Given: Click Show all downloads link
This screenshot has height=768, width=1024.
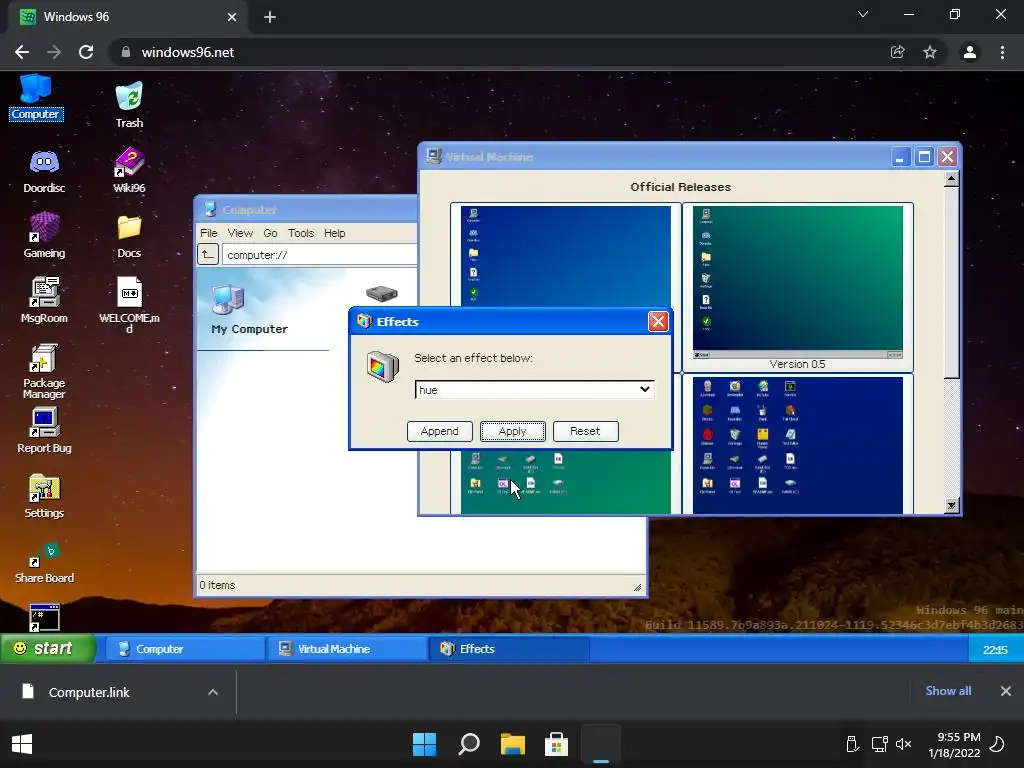Looking at the screenshot, I should pos(948,691).
